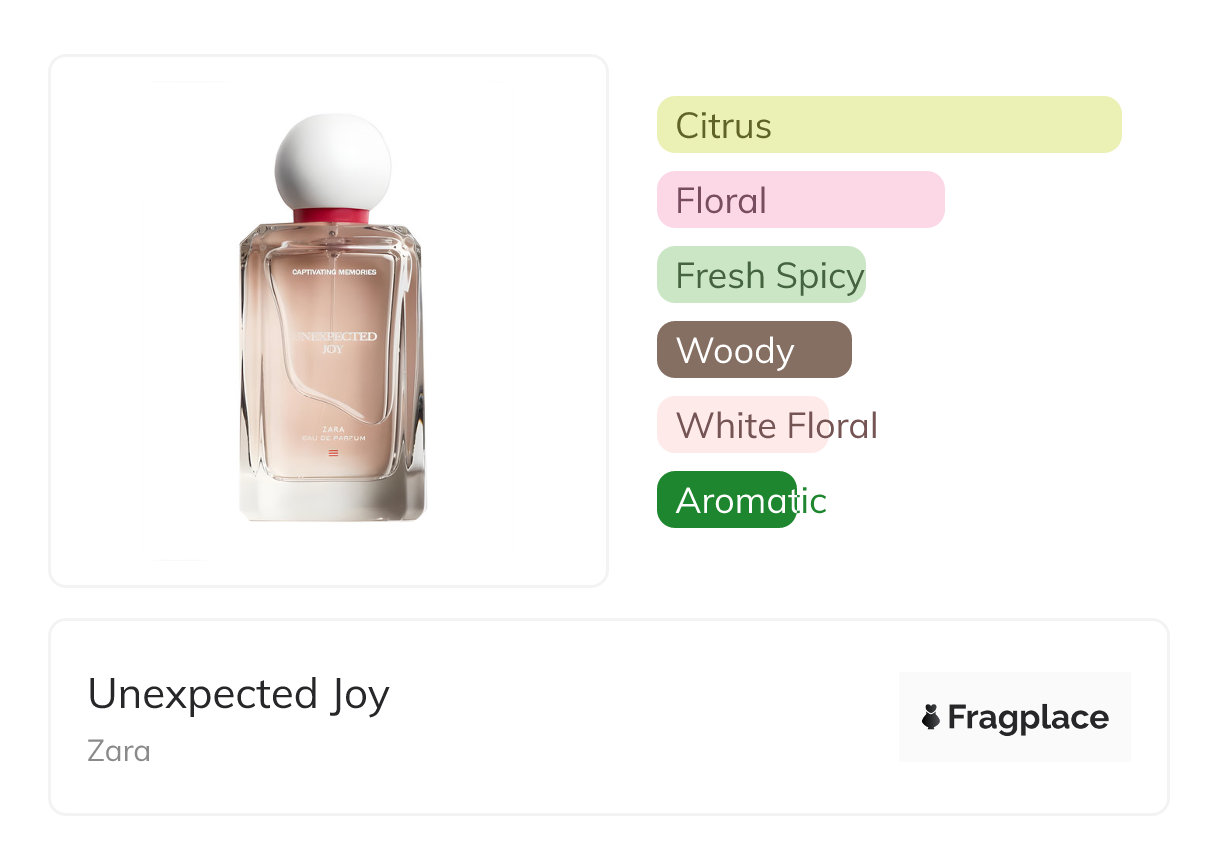Image resolution: width=1218 pixels, height=864 pixels.
Task: Click the white spherical bottle cap
Action: click(333, 160)
